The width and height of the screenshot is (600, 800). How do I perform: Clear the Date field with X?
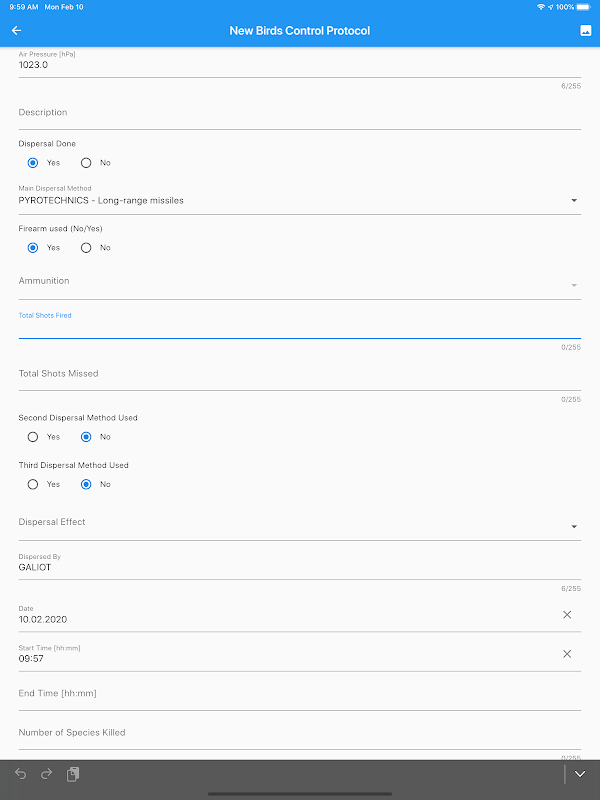click(x=567, y=614)
